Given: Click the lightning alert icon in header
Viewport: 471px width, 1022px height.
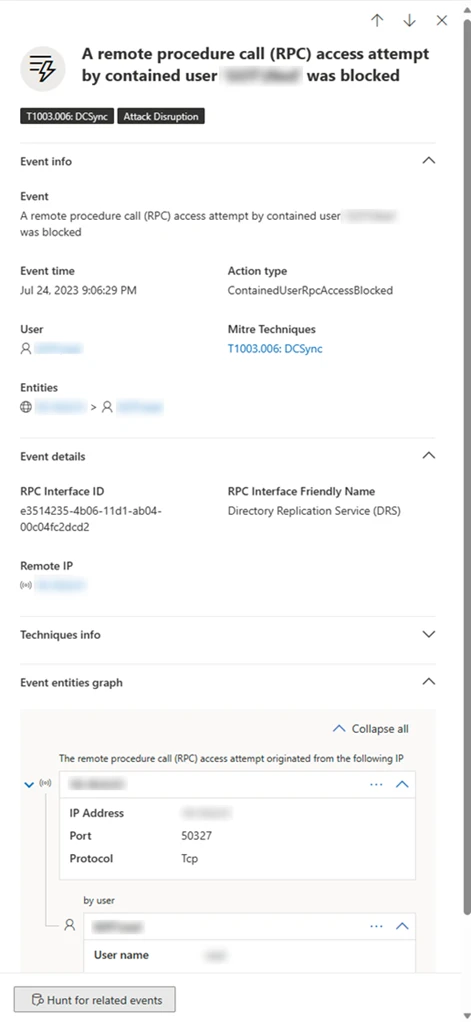Looking at the screenshot, I should click(43, 68).
